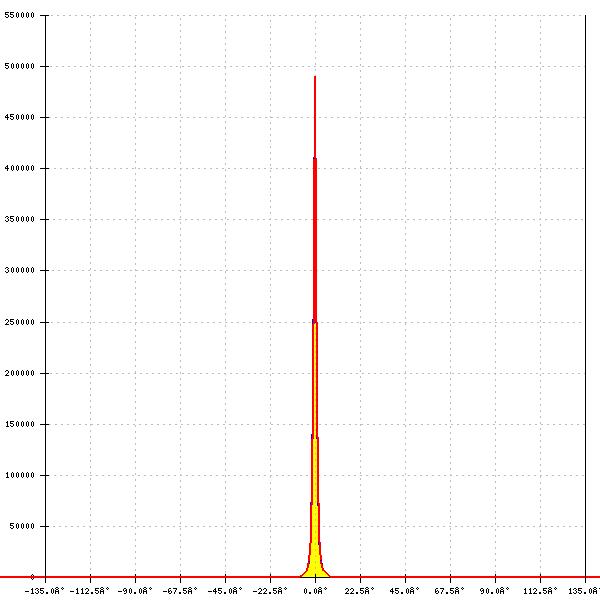This screenshot has width=600, height=600.
Task: Click the 112.5 degree x-axis label
Action: tap(540, 591)
